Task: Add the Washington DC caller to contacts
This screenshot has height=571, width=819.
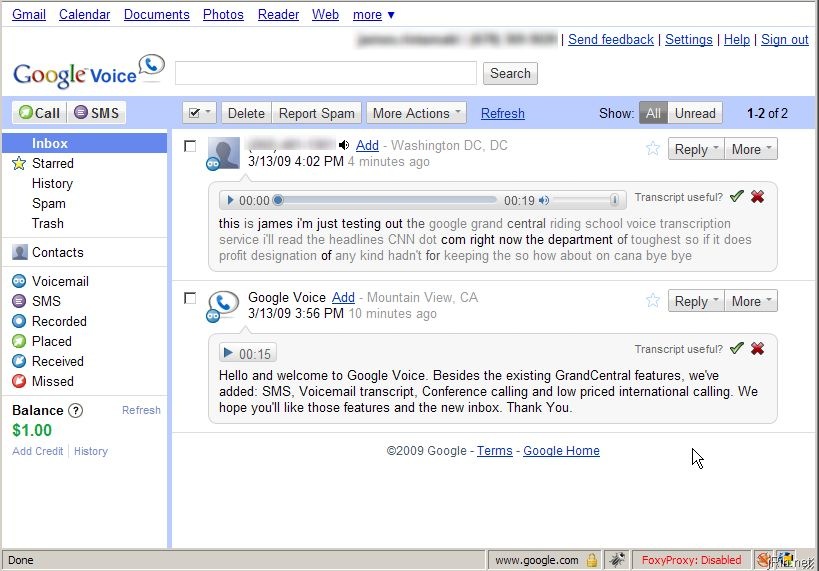Action: pos(367,145)
